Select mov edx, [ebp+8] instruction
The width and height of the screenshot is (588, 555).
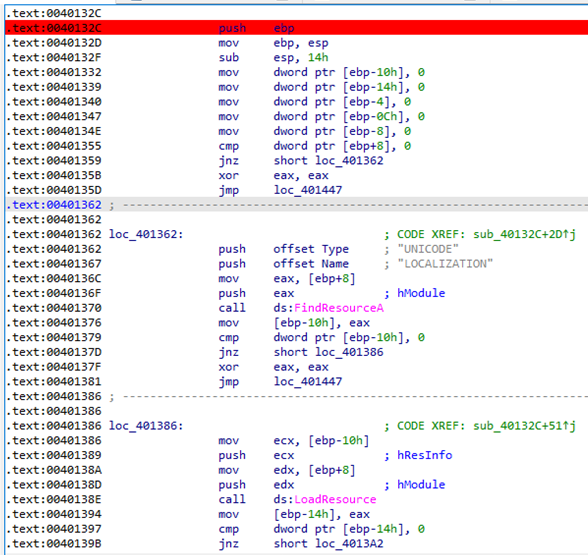click(x=287, y=470)
